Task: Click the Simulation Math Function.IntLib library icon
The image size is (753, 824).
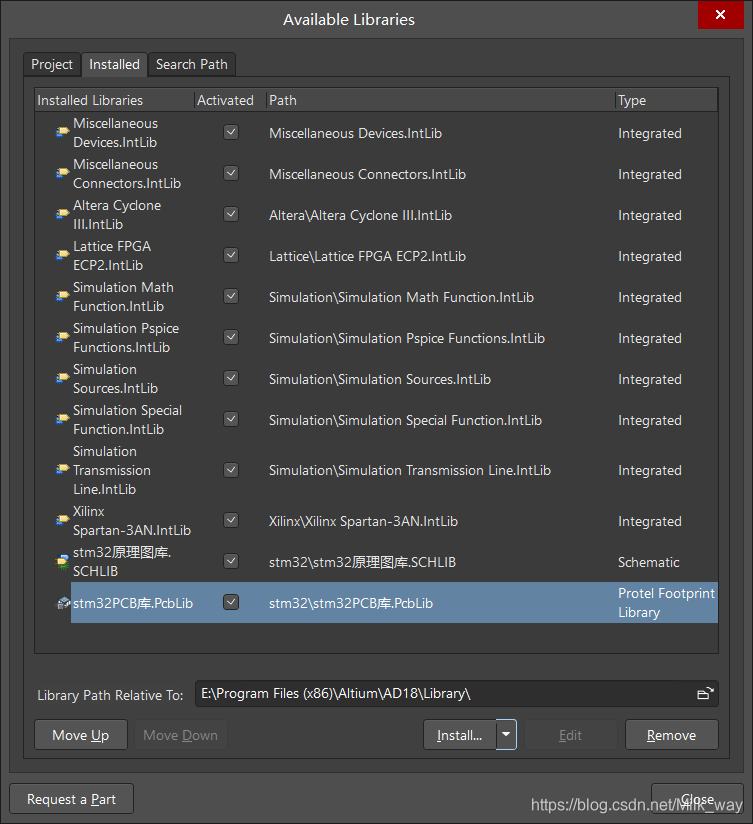Action: click(63, 296)
